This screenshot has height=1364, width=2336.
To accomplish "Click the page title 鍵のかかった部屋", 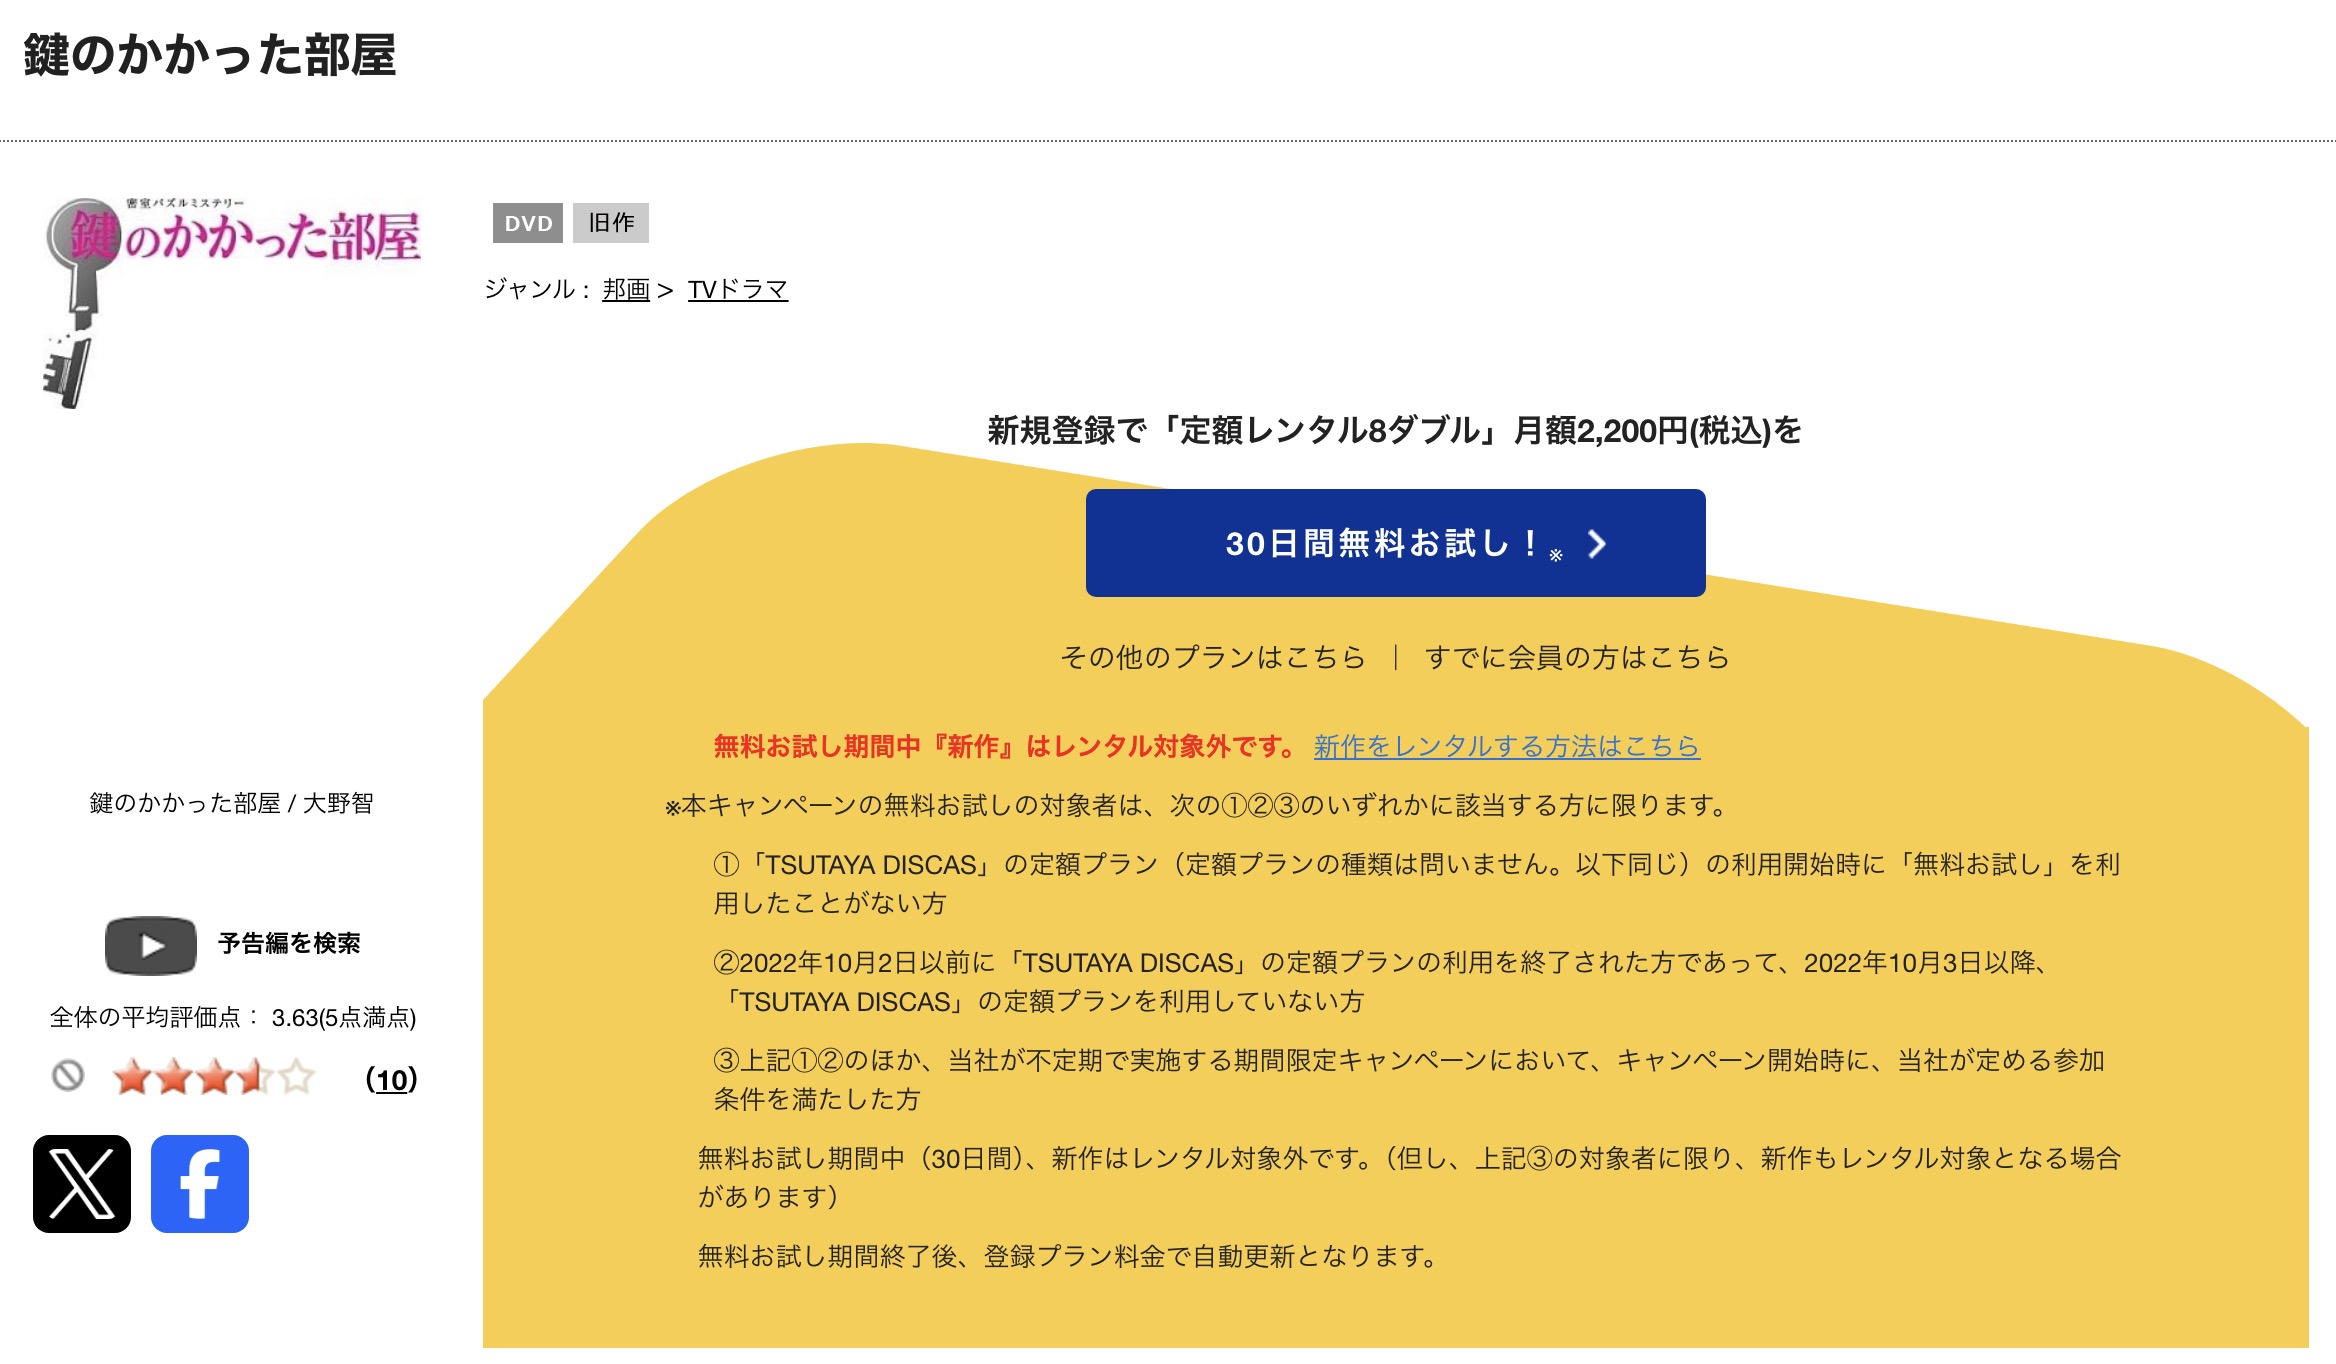I will (x=210, y=55).
